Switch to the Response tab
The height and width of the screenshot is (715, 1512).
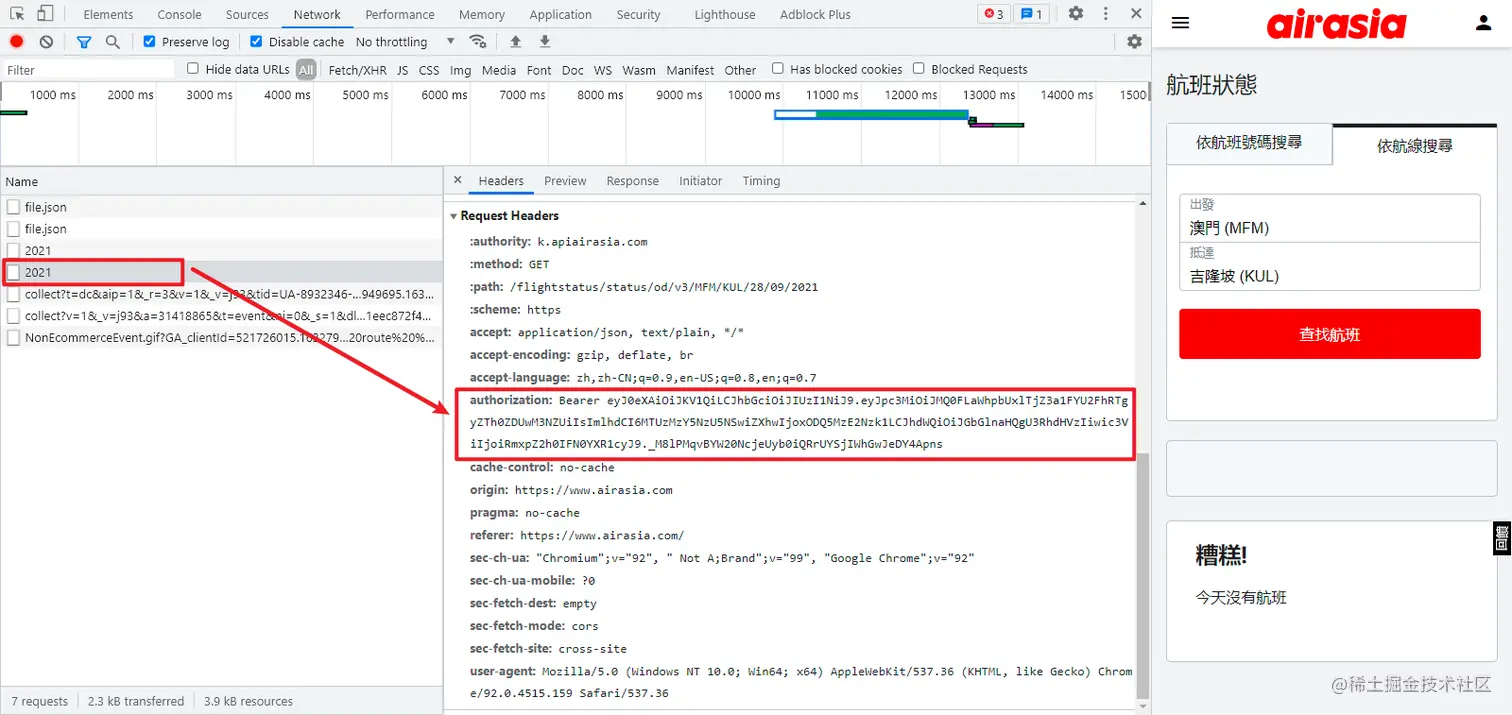632,181
